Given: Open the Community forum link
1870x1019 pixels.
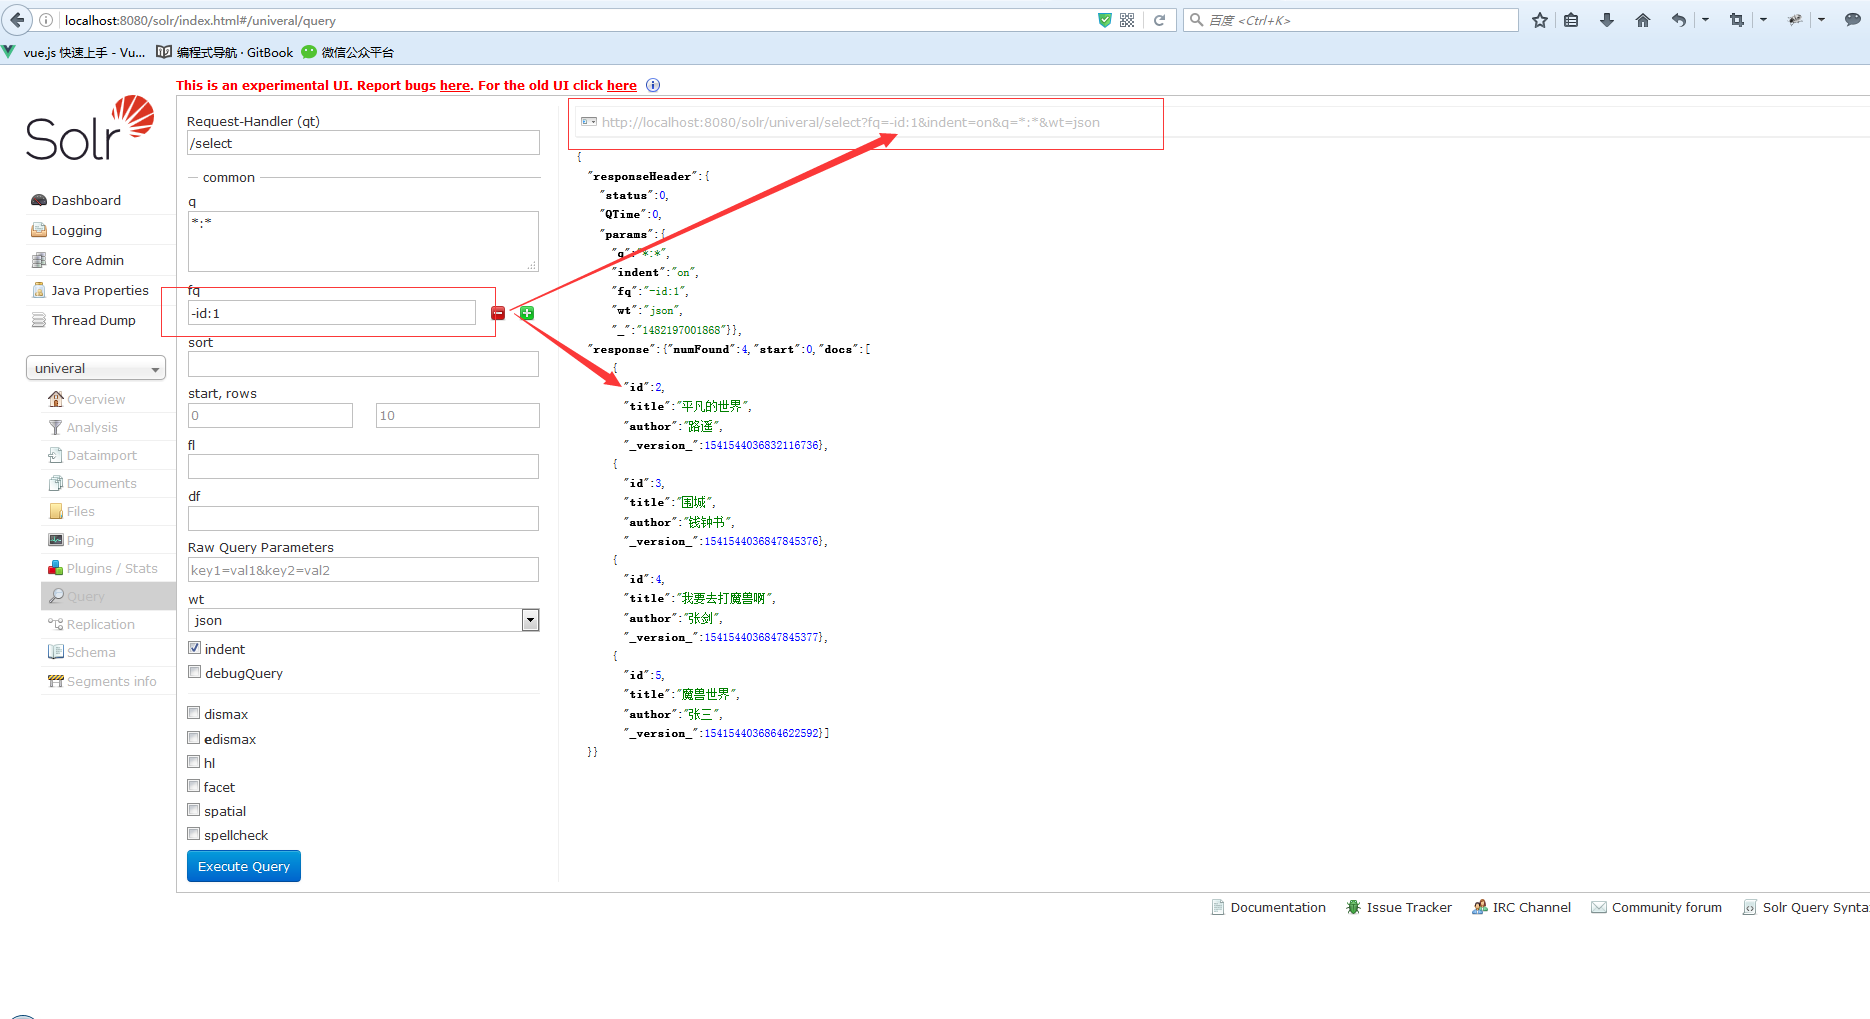Looking at the screenshot, I should (1656, 907).
